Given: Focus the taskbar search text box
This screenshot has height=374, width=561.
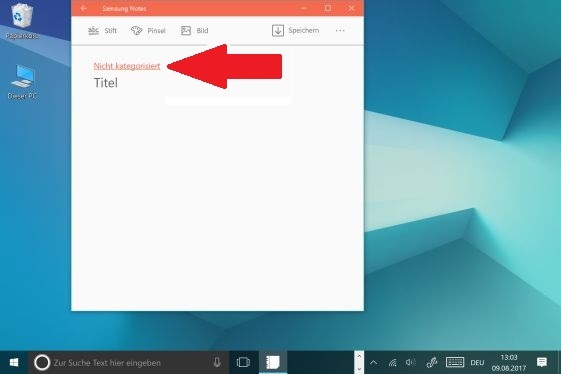Looking at the screenshot, I should (x=129, y=363).
